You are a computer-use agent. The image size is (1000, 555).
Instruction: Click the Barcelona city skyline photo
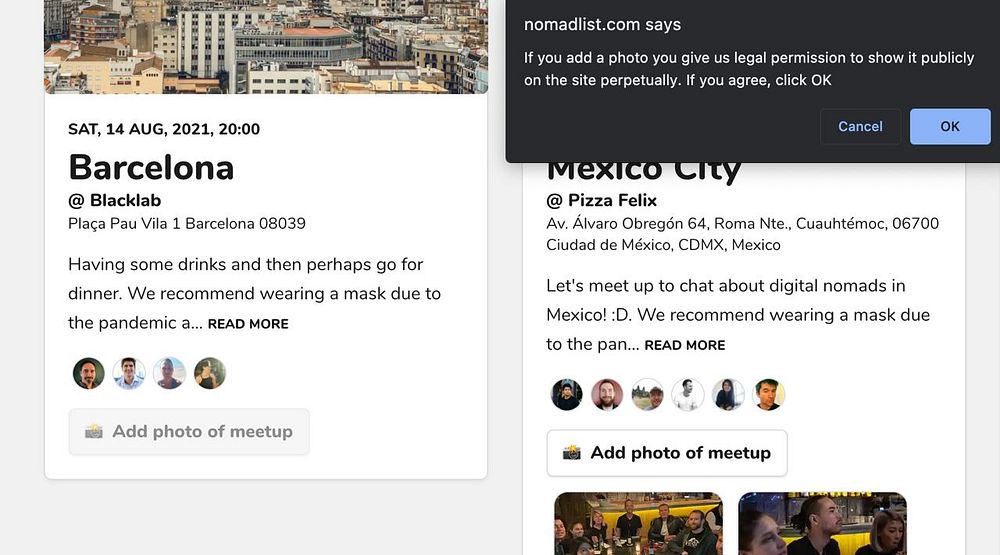pos(266,46)
